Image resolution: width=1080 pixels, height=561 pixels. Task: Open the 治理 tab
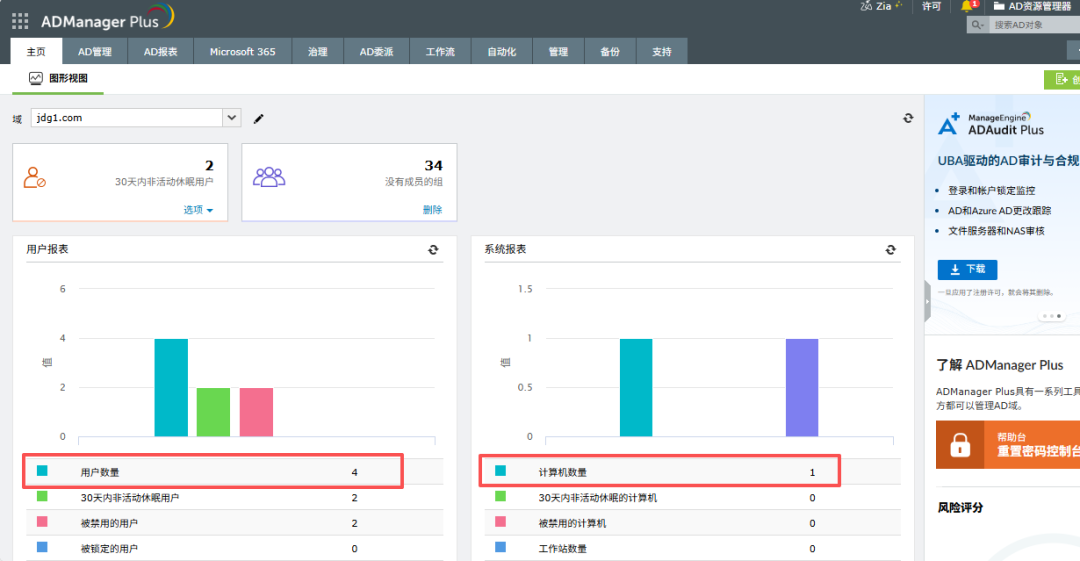pos(318,52)
